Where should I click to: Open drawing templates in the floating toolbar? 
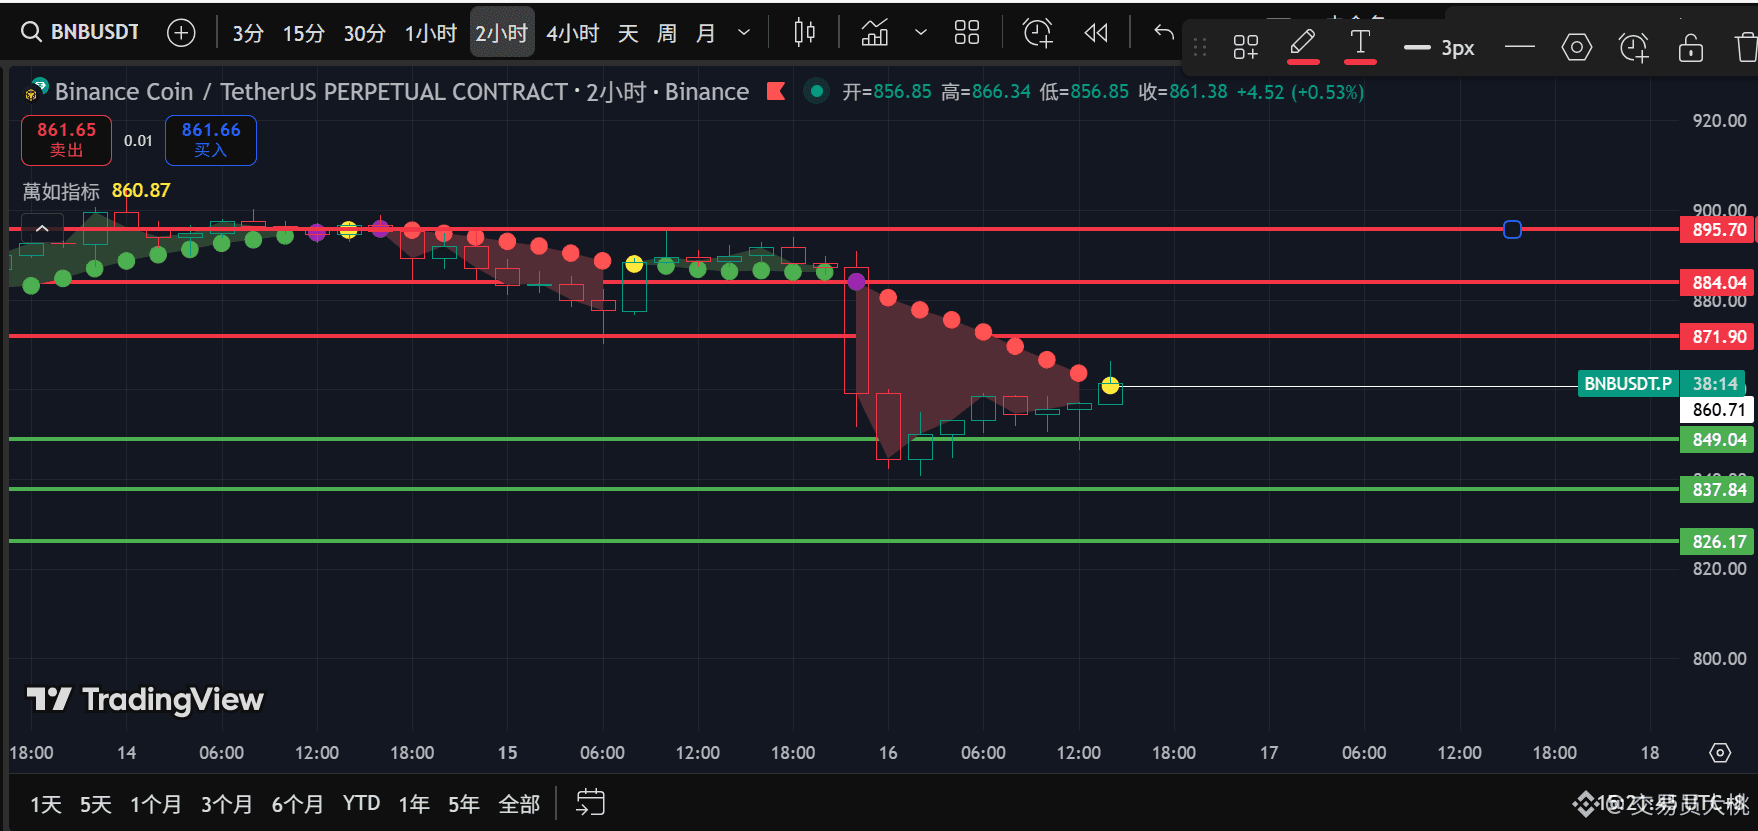[x=1246, y=47]
